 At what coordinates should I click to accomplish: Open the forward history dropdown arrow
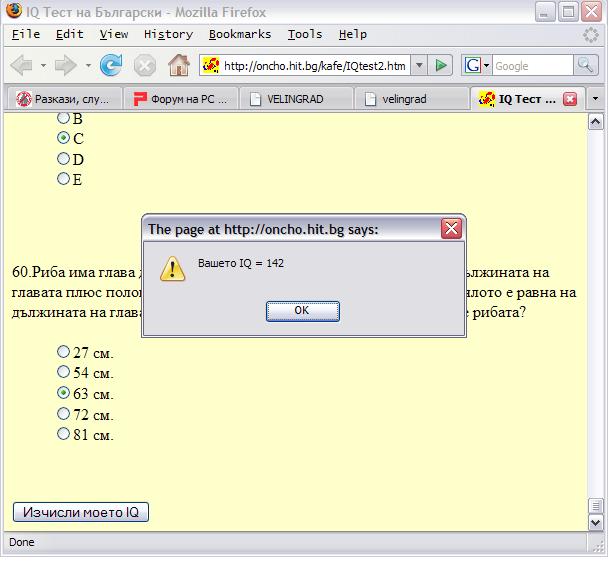88,65
